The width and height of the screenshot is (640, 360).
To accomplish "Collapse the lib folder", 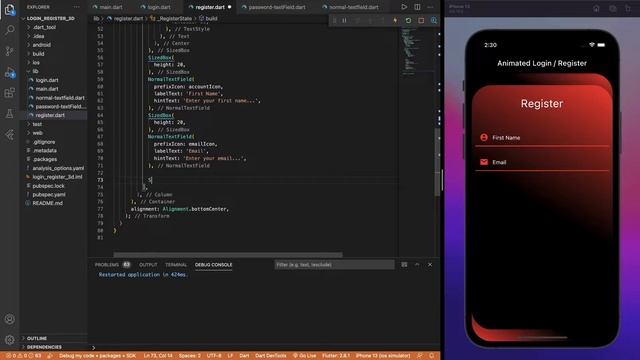I will [35, 71].
